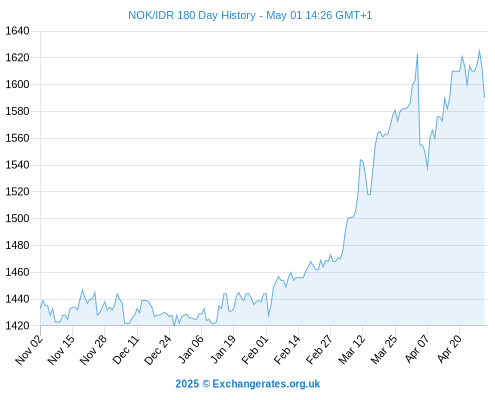Image resolution: width=495 pixels, height=400 pixels.
Task: Click the chart title NOK/IDR 180 Day History
Action: [192, 15]
